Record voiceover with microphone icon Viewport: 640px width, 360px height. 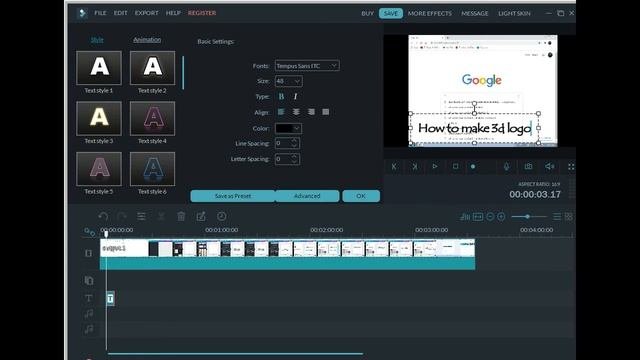[x=507, y=167]
